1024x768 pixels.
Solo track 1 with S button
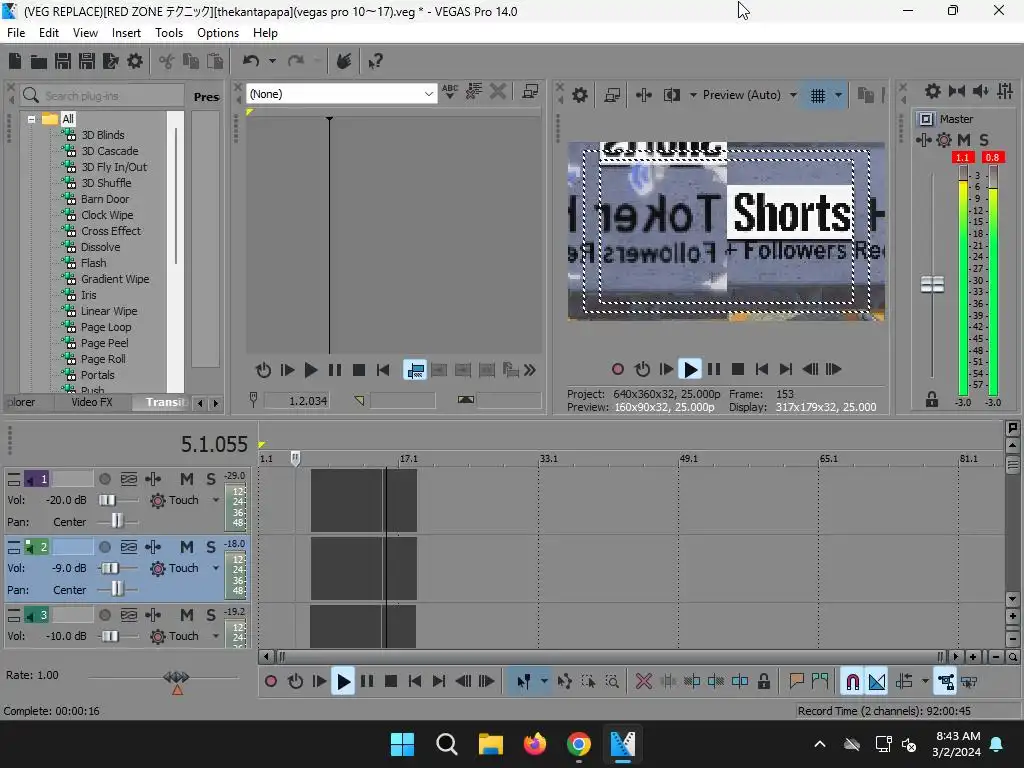pos(210,479)
